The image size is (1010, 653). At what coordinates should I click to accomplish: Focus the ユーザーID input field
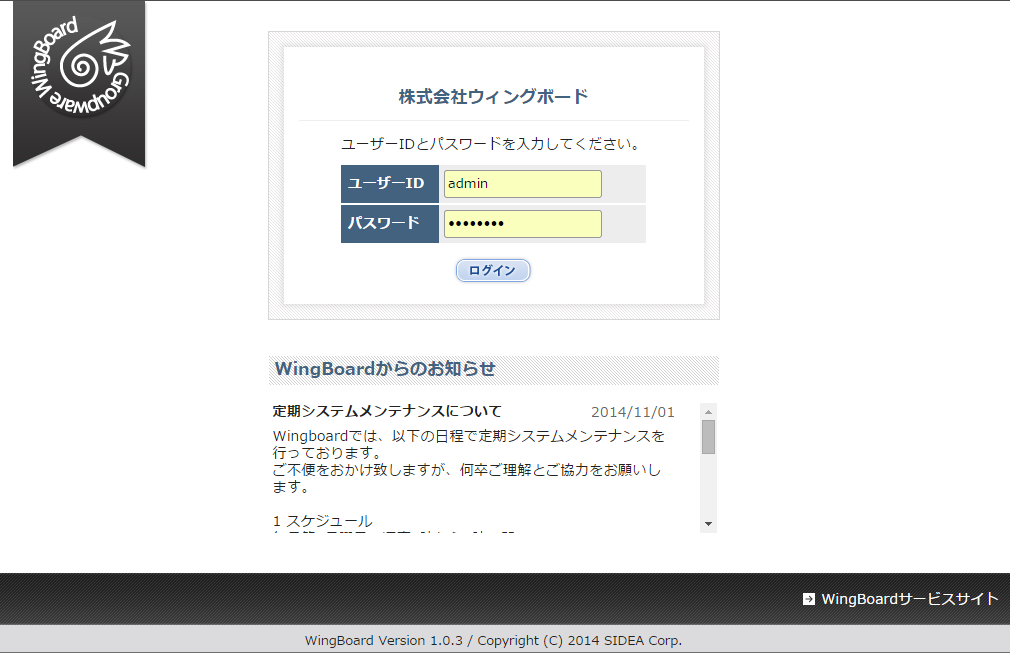[522, 184]
